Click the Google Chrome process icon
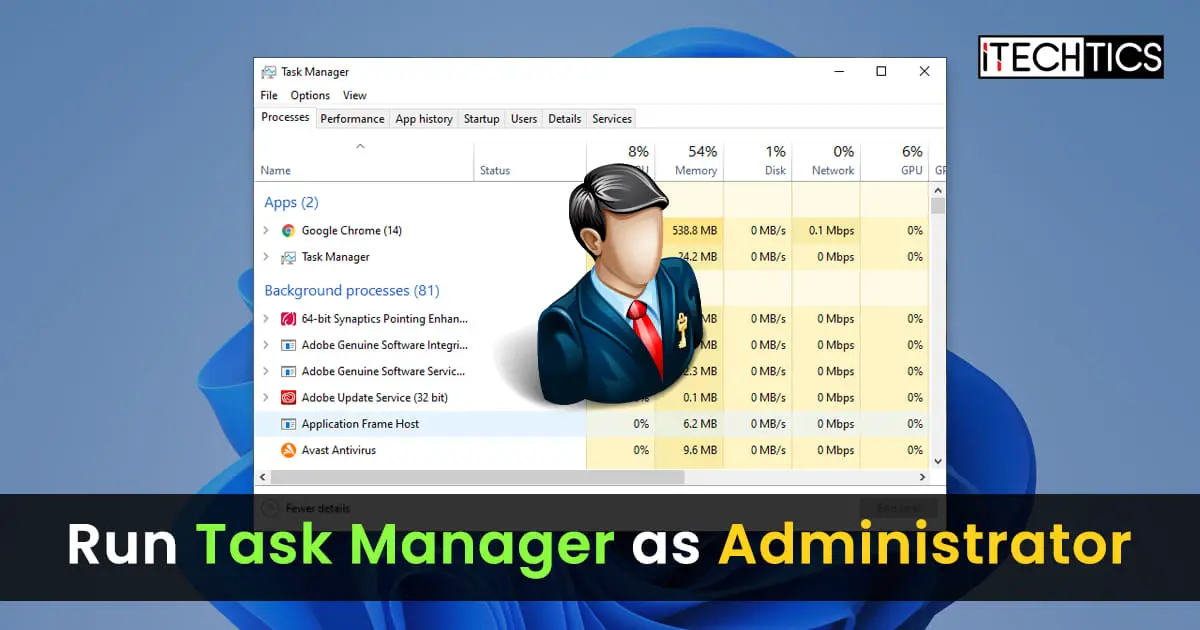Image resolution: width=1200 pixels, height=630 pixels. 288,230
